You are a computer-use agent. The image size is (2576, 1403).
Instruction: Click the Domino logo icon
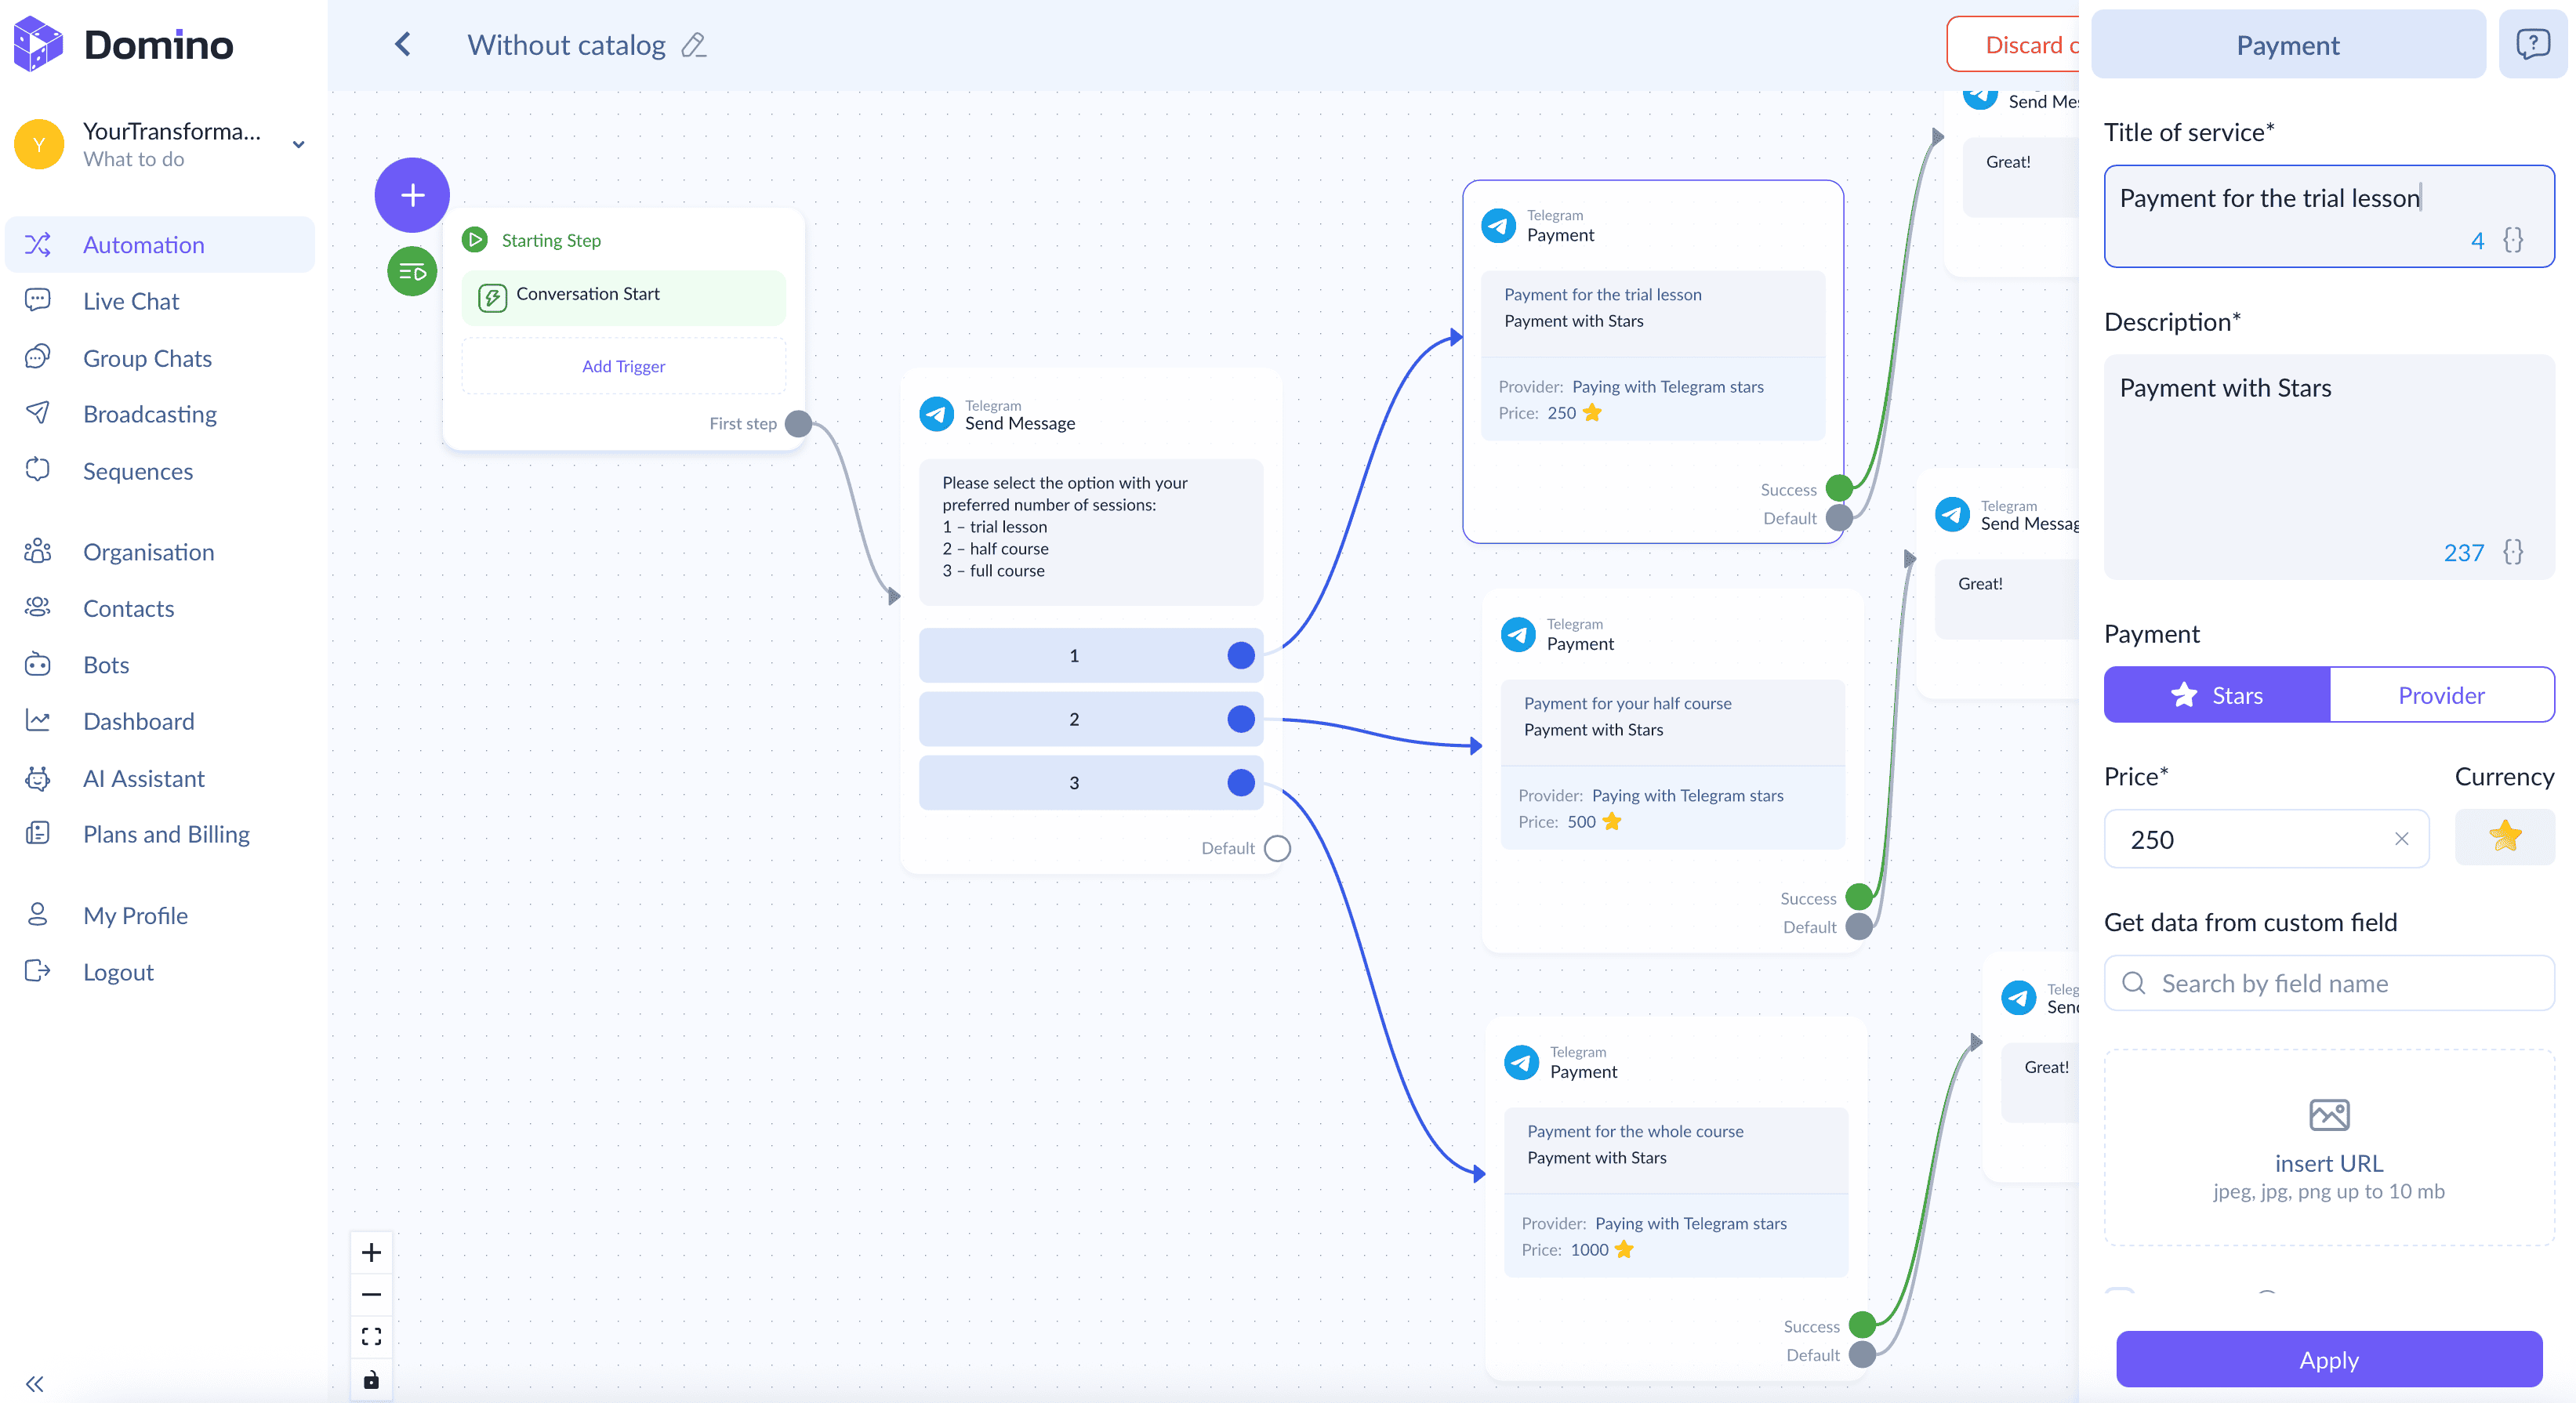38,44
